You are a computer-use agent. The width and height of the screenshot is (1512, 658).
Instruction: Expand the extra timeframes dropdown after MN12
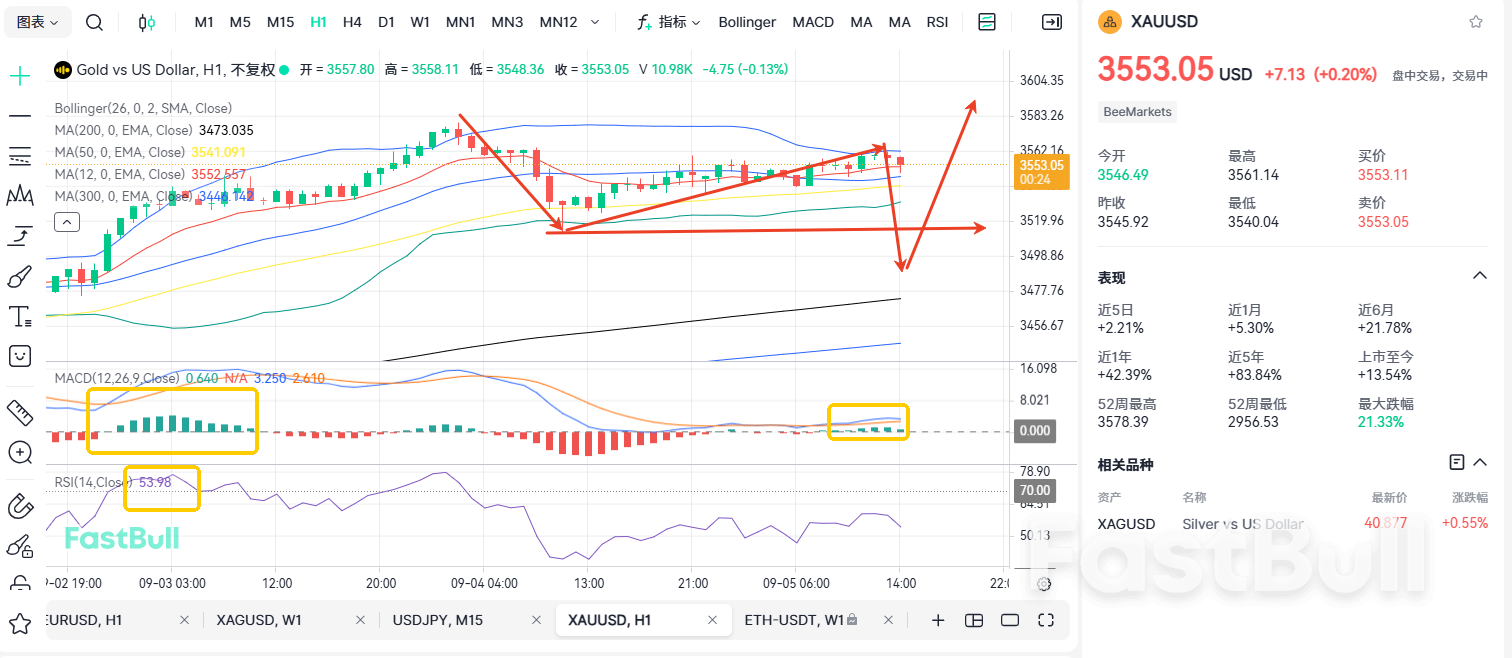(593, 21)
